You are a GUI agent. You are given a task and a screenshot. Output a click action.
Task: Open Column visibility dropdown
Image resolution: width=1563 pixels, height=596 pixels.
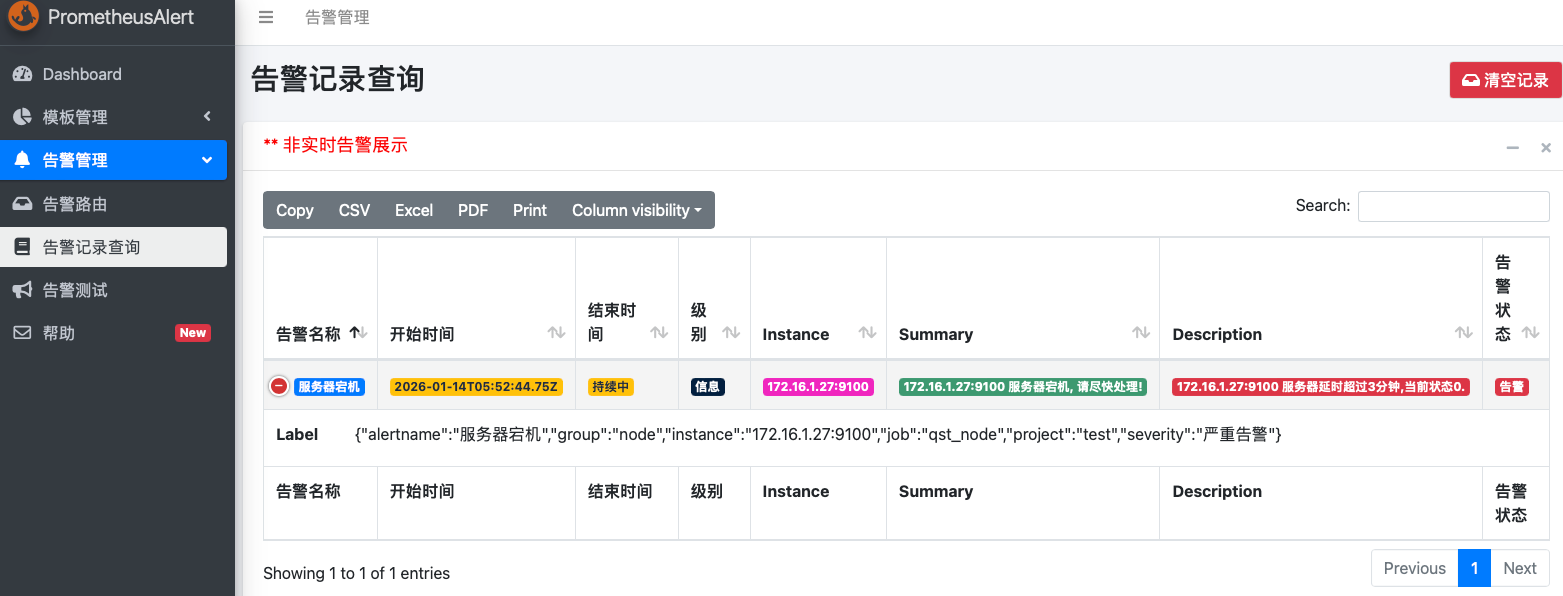[x=636, y=210]
